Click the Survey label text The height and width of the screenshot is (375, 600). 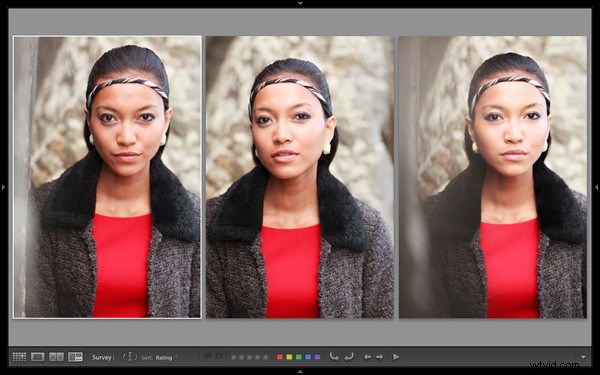pyautogui.click(x=103, y=357)
